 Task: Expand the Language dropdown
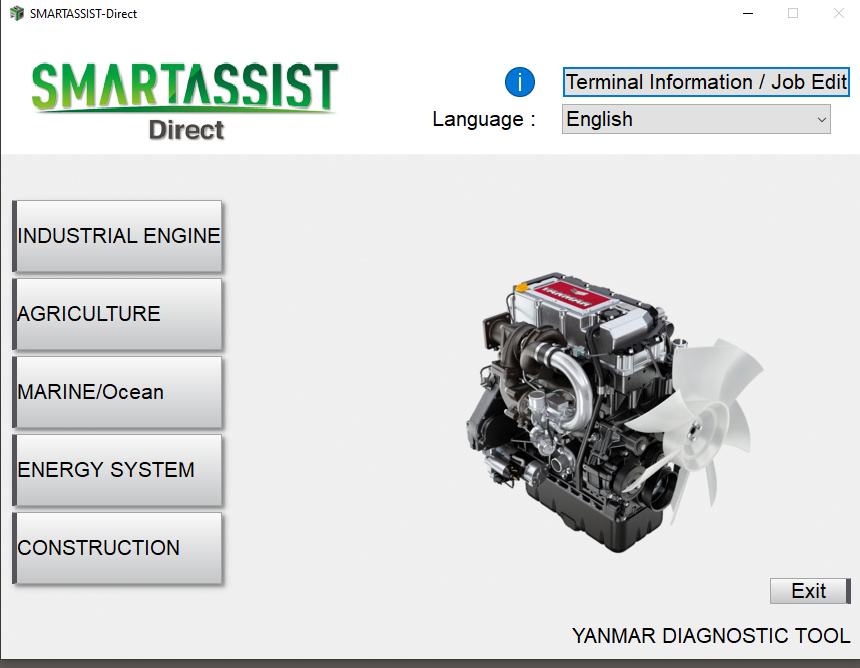click(x=696, y=119)
